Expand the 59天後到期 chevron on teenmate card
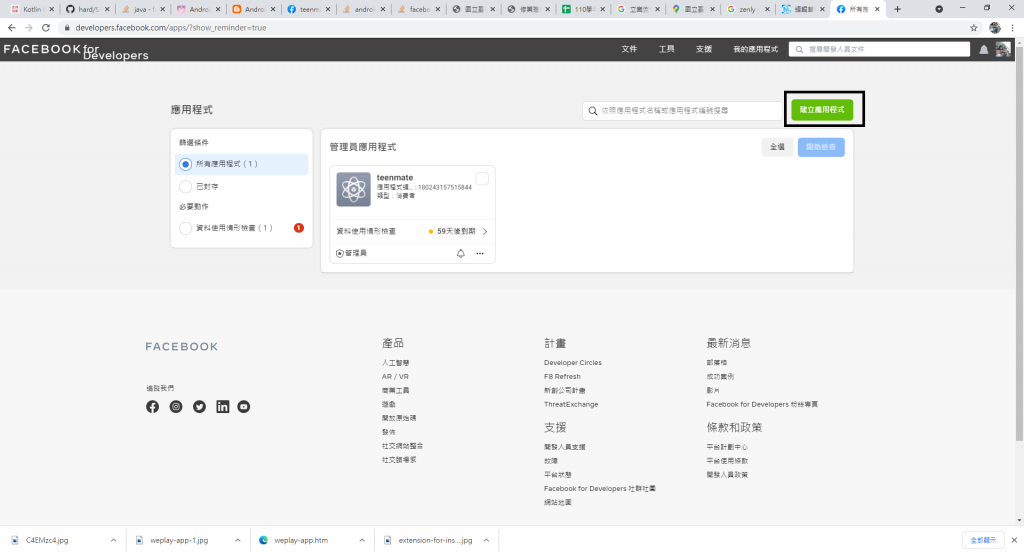Viewport: 1024px width, 555px height. pos(485,231)
